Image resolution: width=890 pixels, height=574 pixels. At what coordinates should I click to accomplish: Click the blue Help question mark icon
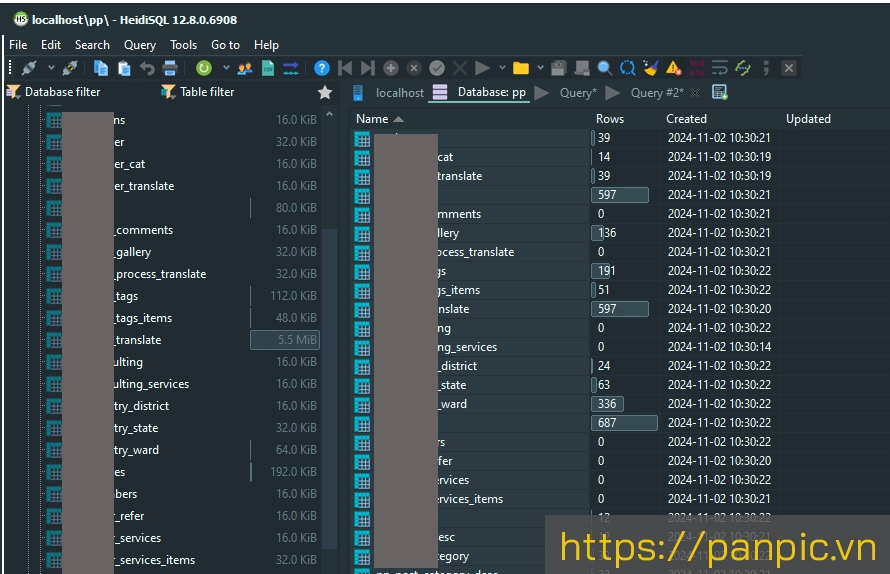click(322, 68)
